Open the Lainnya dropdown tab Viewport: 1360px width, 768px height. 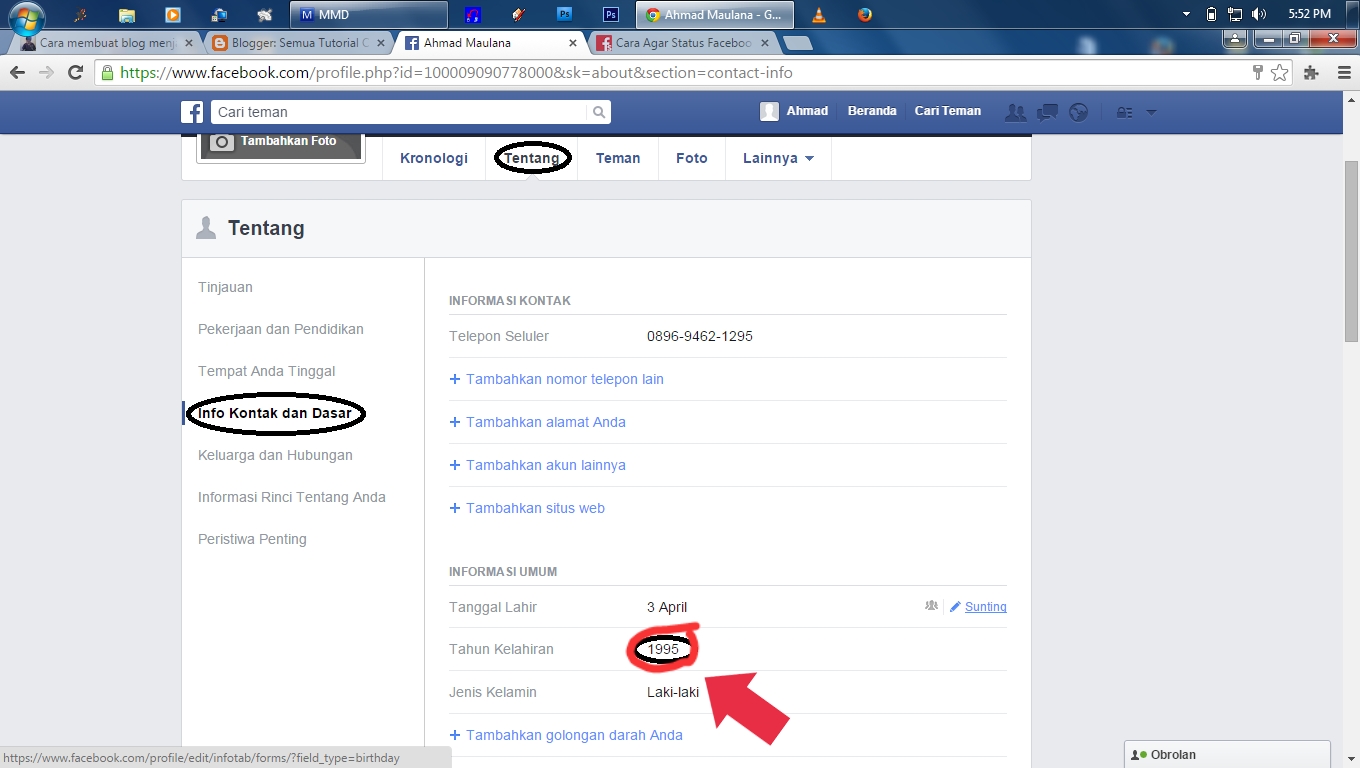click(778, 158)
